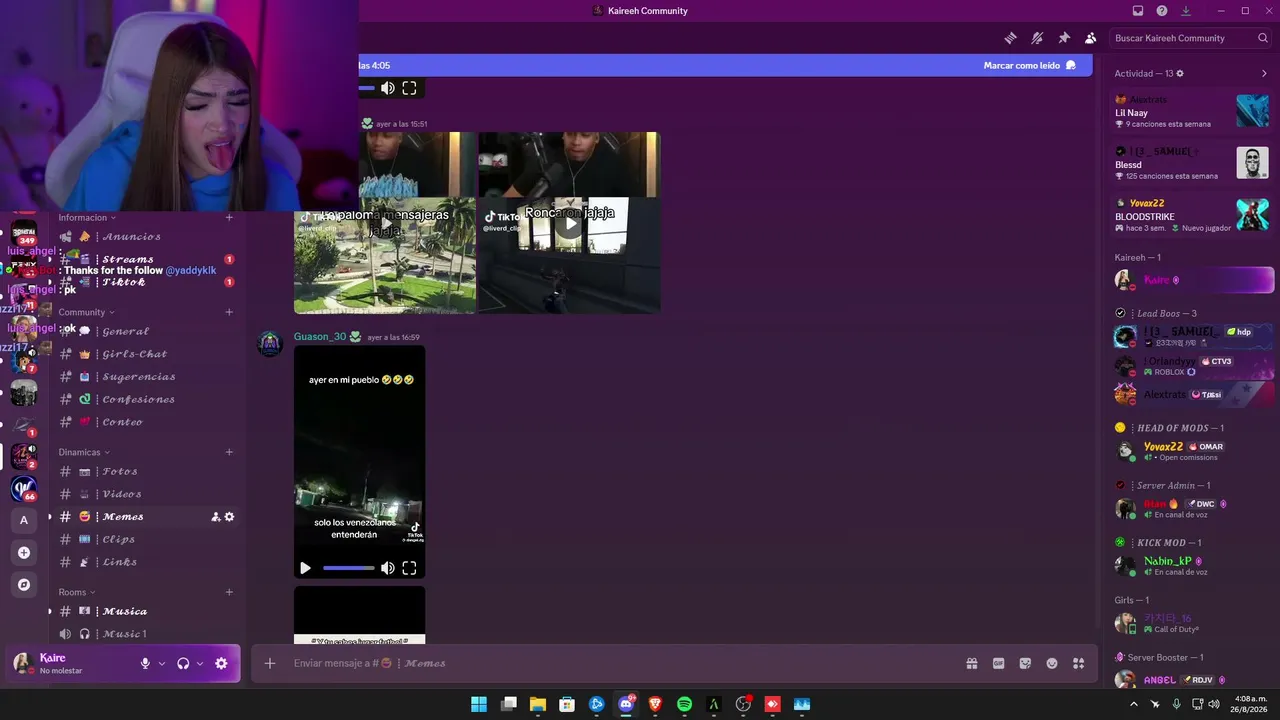Image resolution: width=1280 pixels, height=720 pixels.
Task: Expand the Actividad panel chevron
Action: pos(1264,73)
